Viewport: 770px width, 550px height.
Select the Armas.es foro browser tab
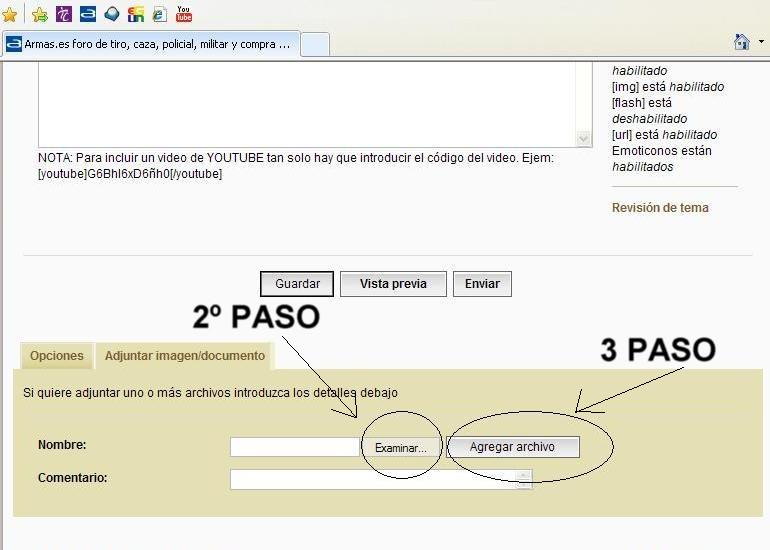[150, 44]
